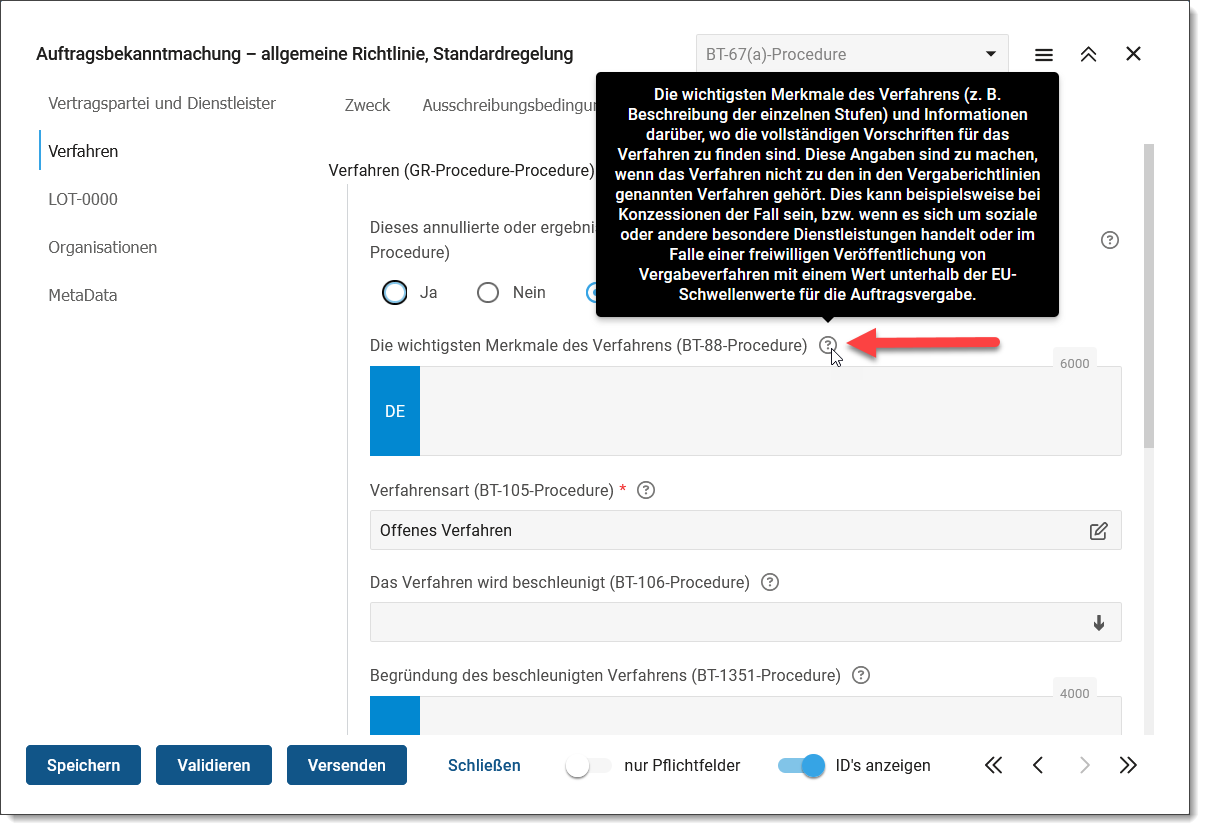Click edit icon in Offenes Verfahren field
This screenshot has width=1205, height=830.
[1098, 531]
